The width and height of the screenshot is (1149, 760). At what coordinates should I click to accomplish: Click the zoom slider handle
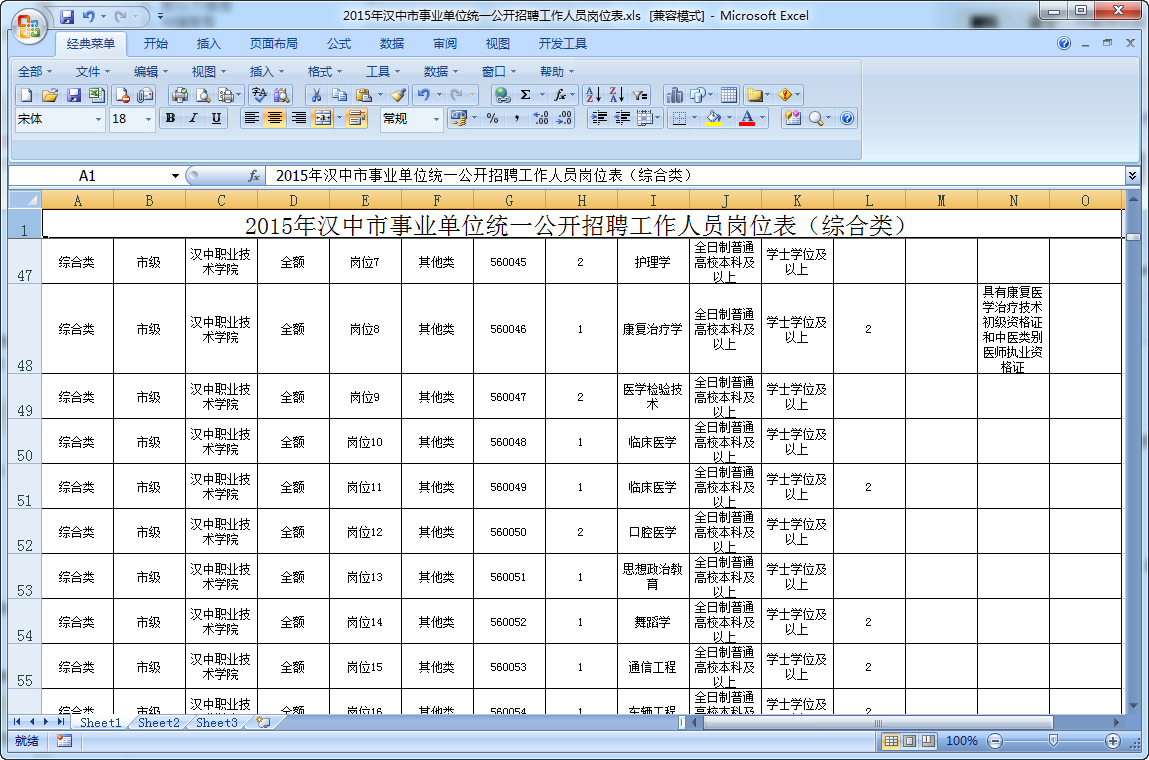pyautogui.click(x=1053, y=741)
